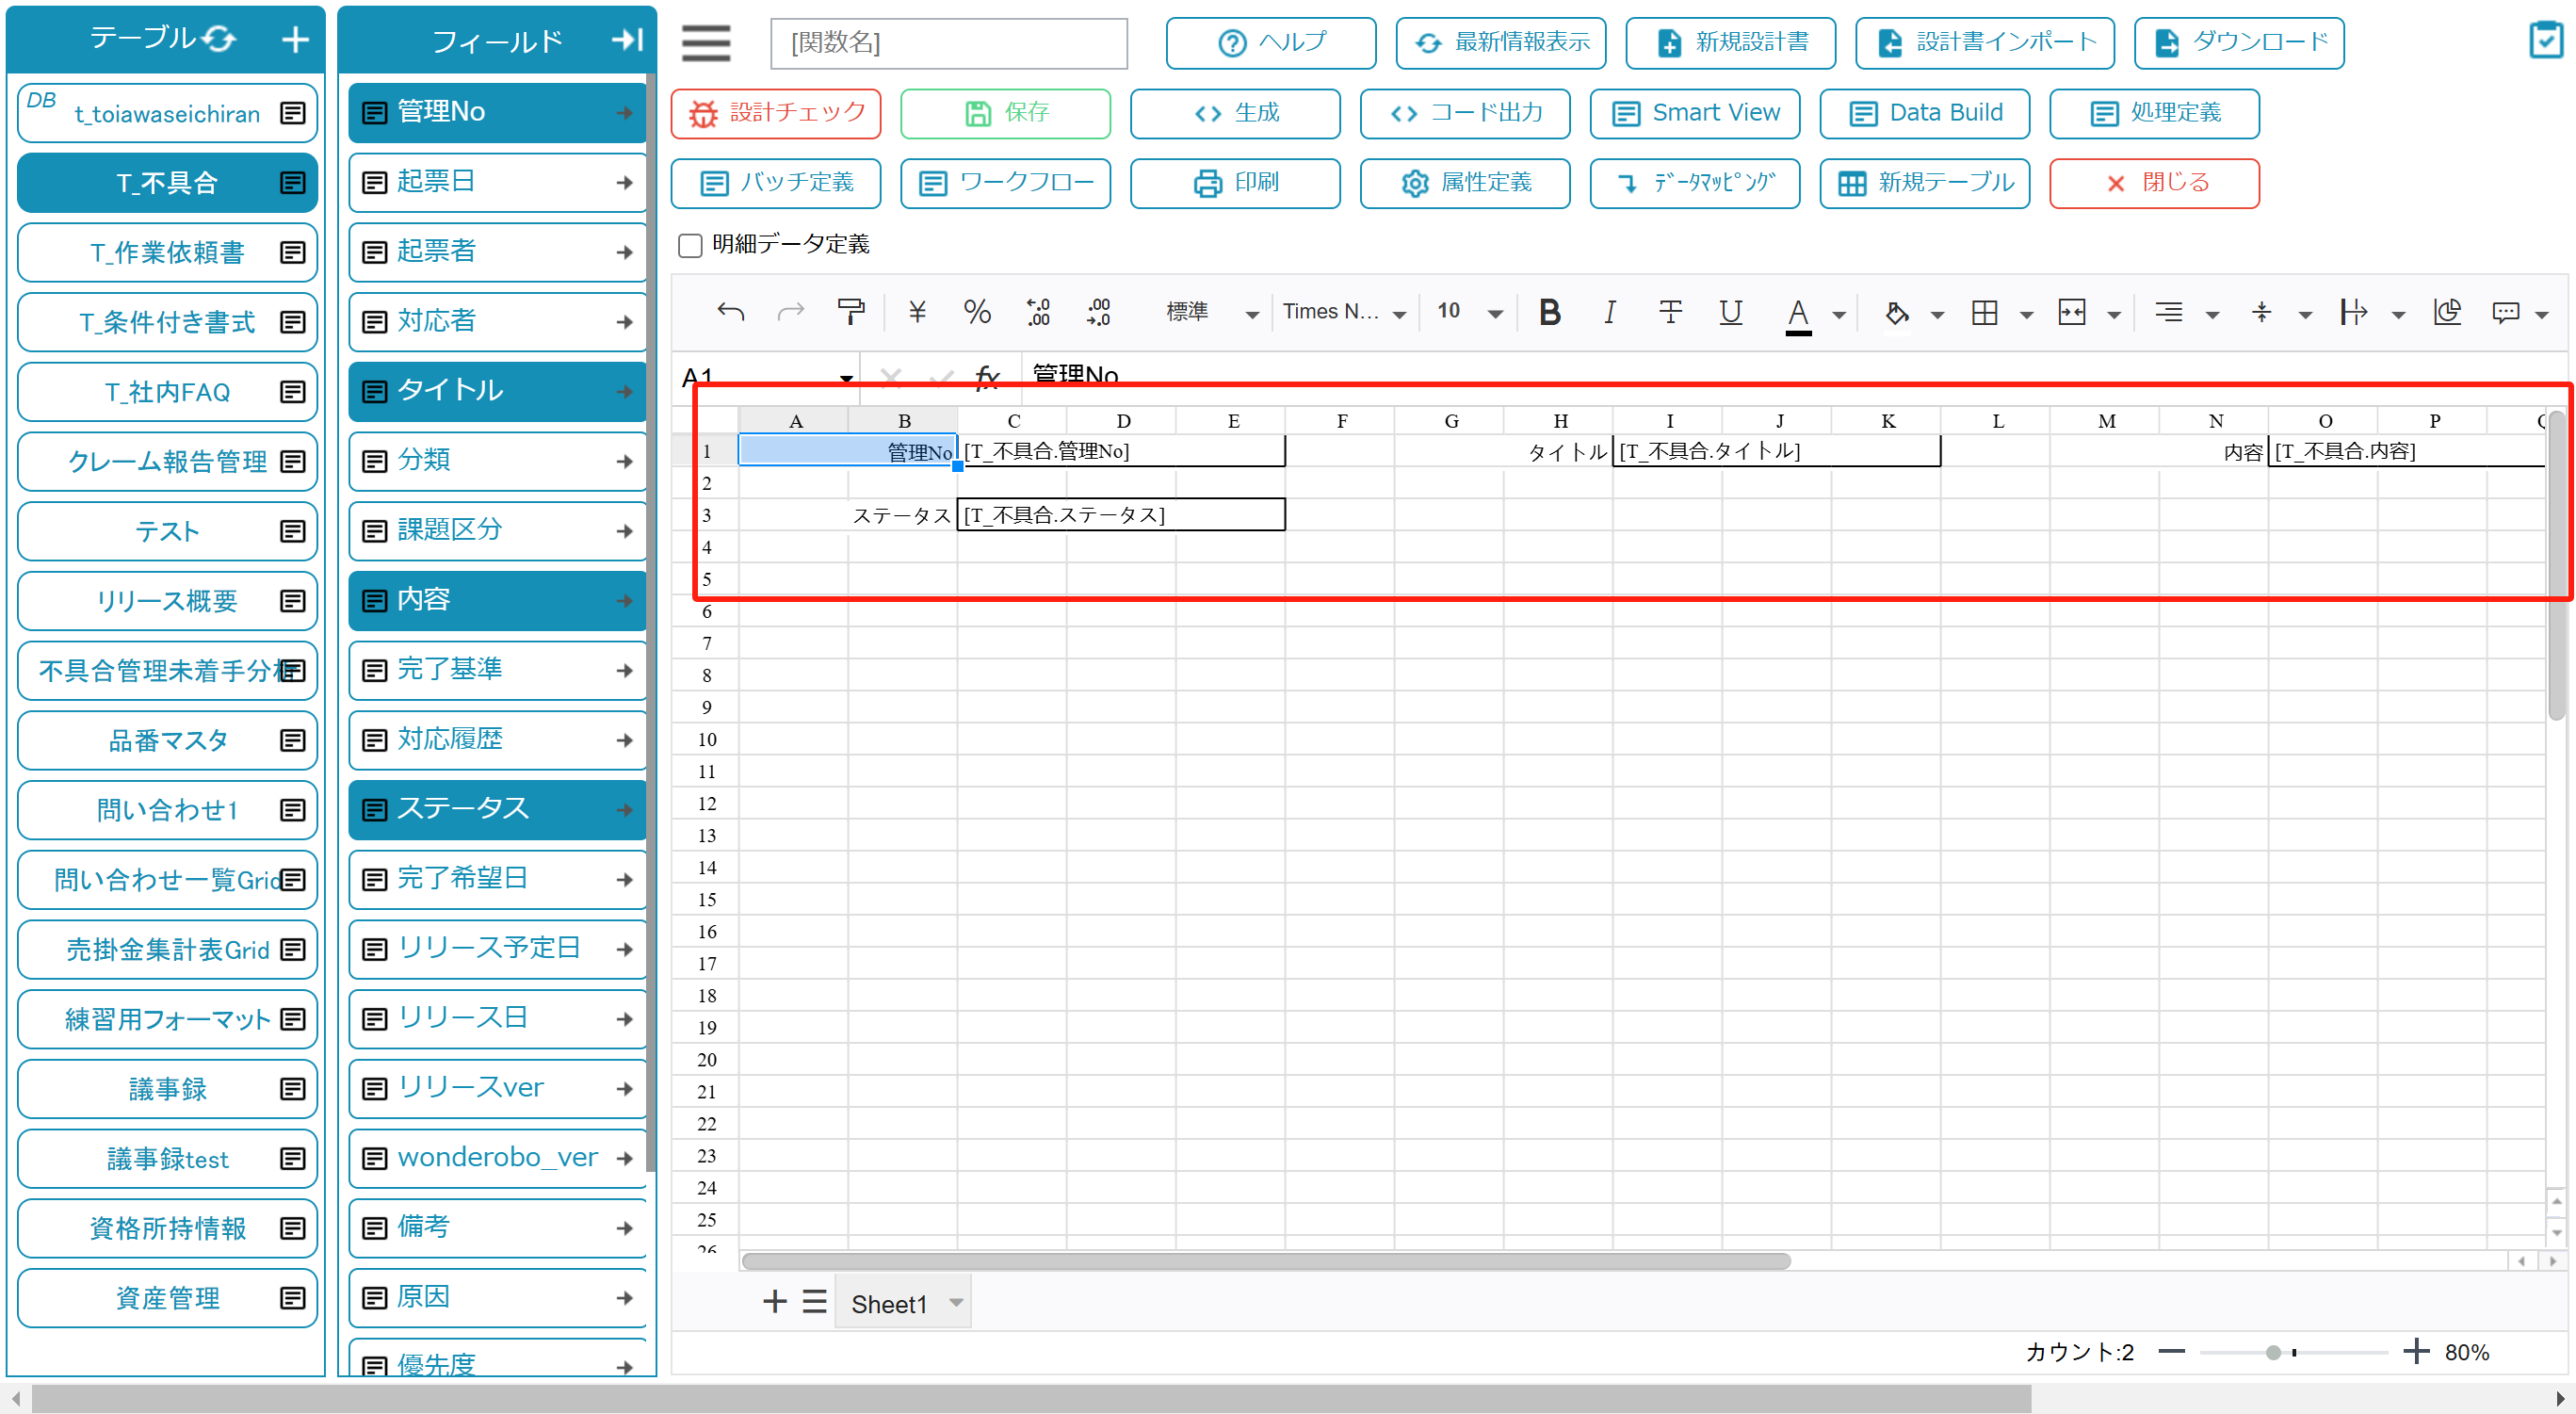Click the 関数名 input field
This screenshot has height=1414, width=2576.
point(949,43)
